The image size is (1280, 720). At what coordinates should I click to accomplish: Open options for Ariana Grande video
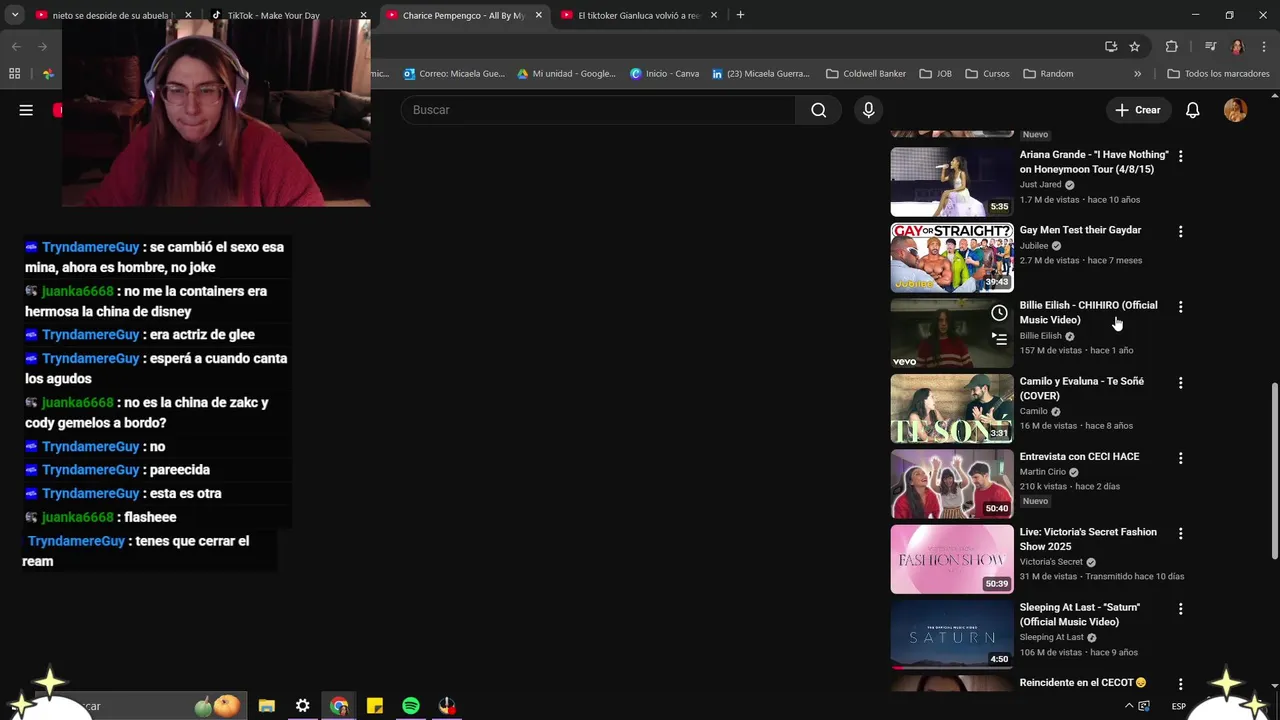1180,157
